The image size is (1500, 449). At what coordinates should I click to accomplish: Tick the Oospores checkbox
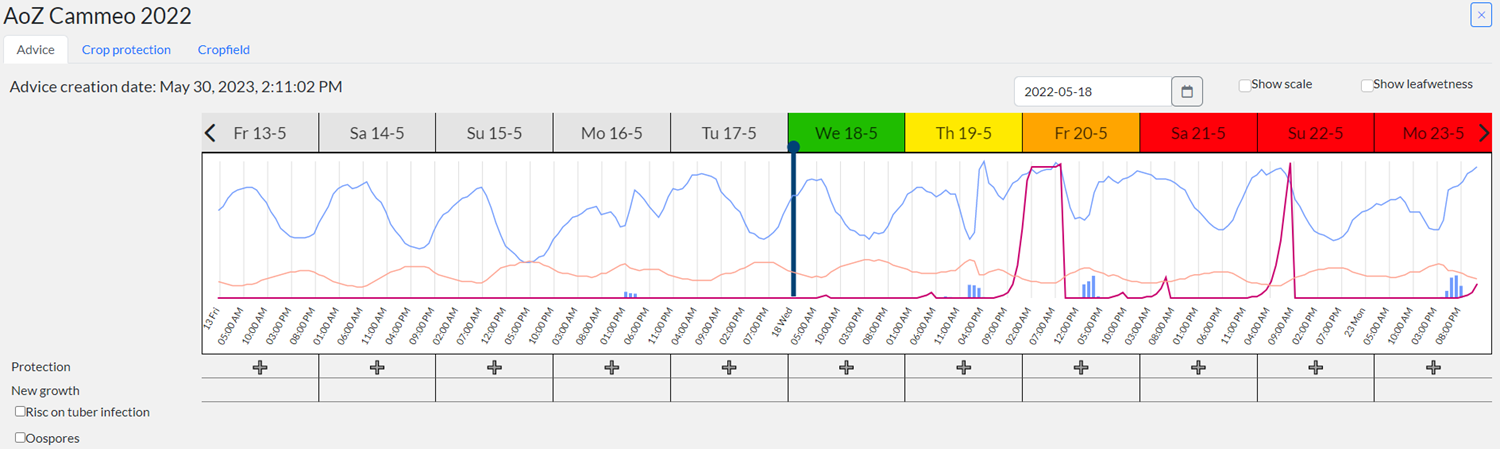tap(21, 438)
